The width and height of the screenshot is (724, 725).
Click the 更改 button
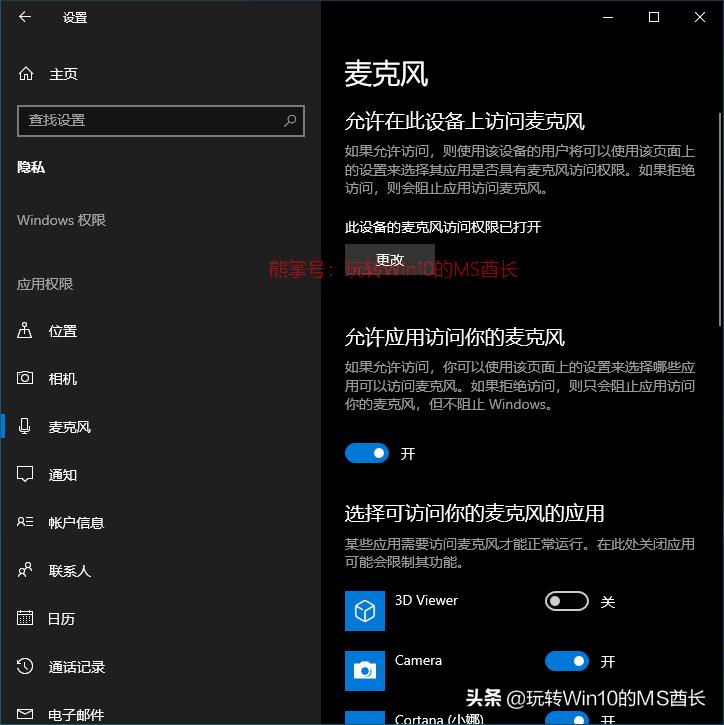coord(390,259)
